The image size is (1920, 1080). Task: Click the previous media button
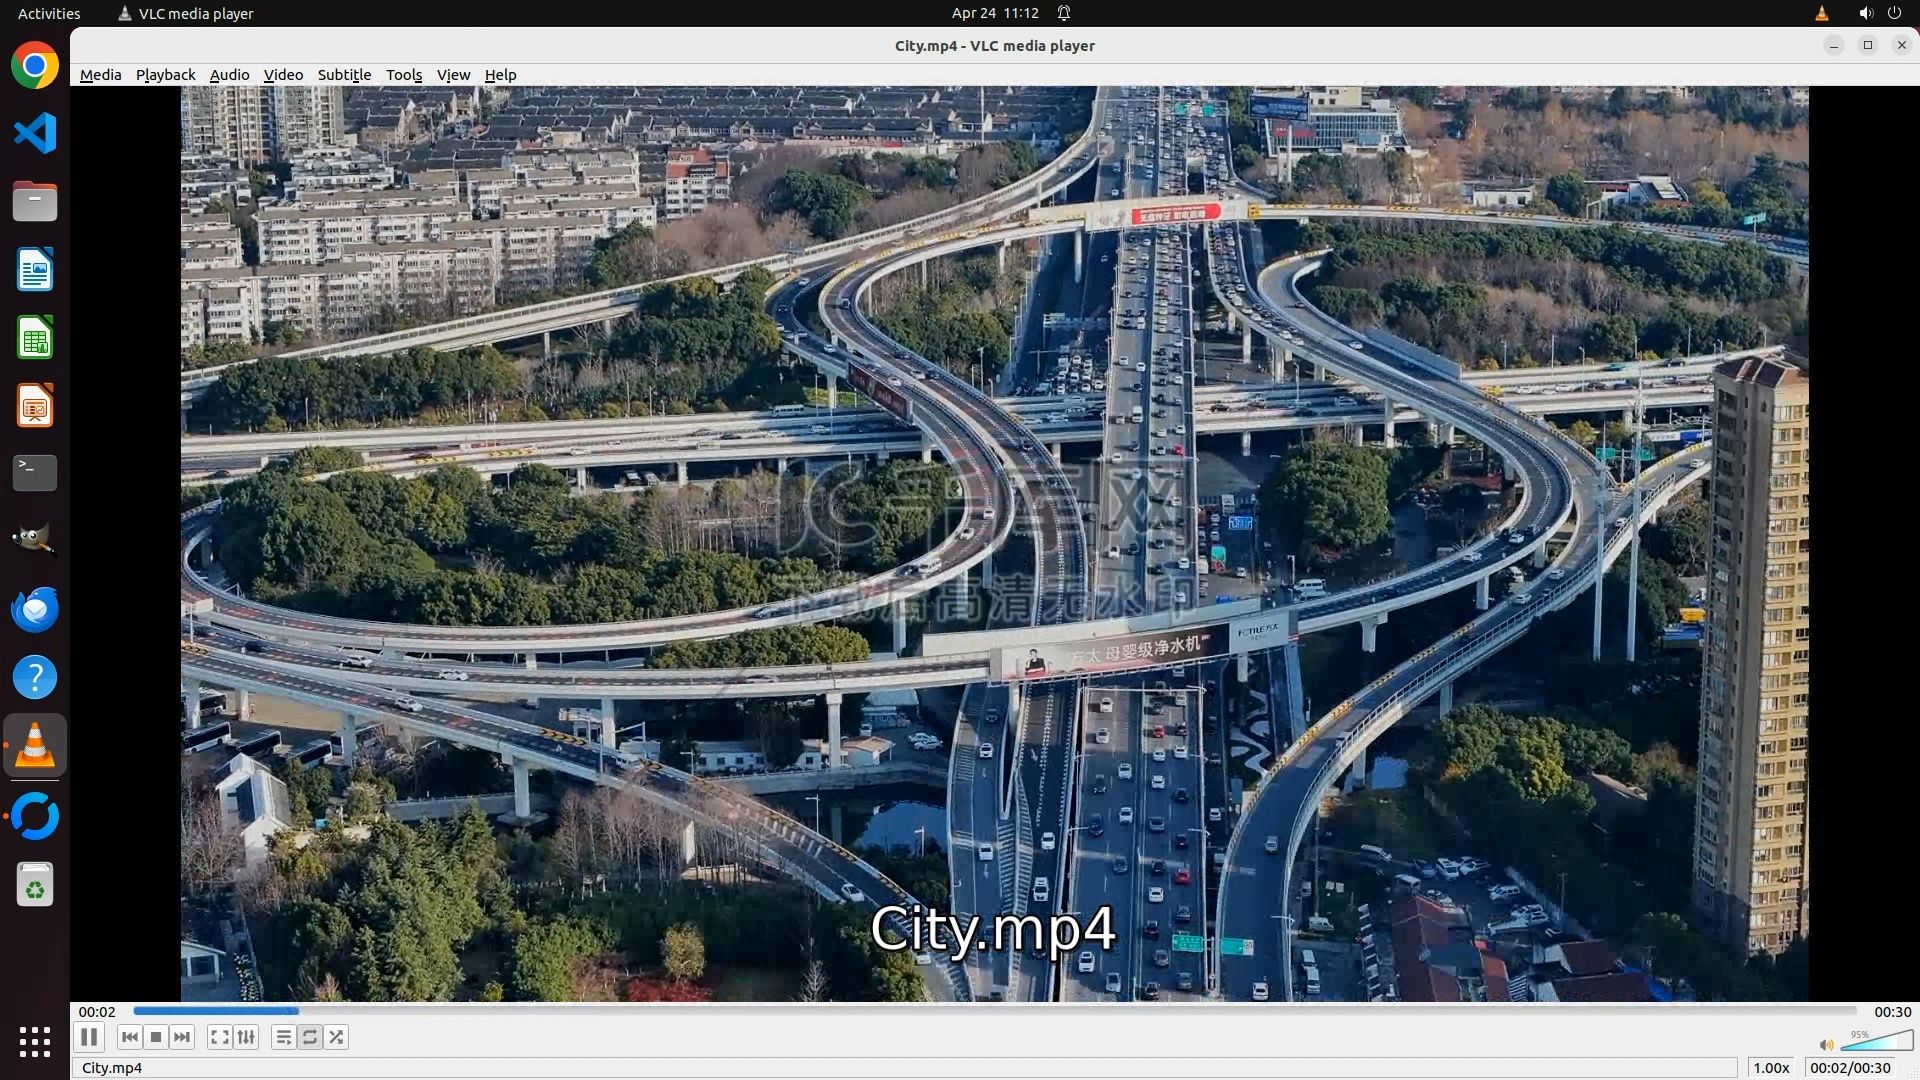point(129,1037)
